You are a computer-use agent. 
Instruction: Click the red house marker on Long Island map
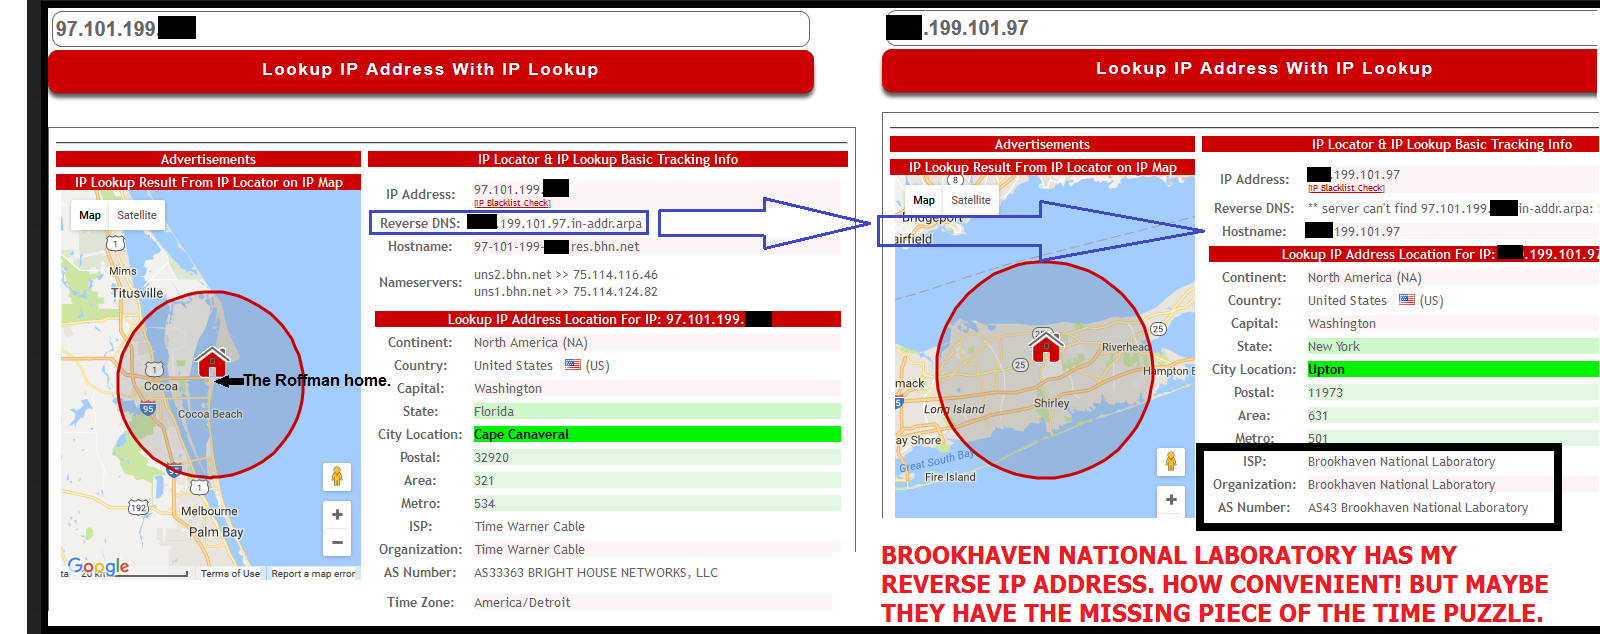pyautogui.click(x=1046, y=346)
